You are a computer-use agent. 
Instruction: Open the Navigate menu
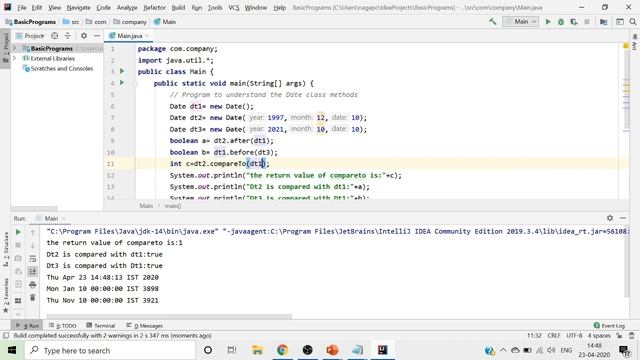pyautogui.click(x=78, y=7)
